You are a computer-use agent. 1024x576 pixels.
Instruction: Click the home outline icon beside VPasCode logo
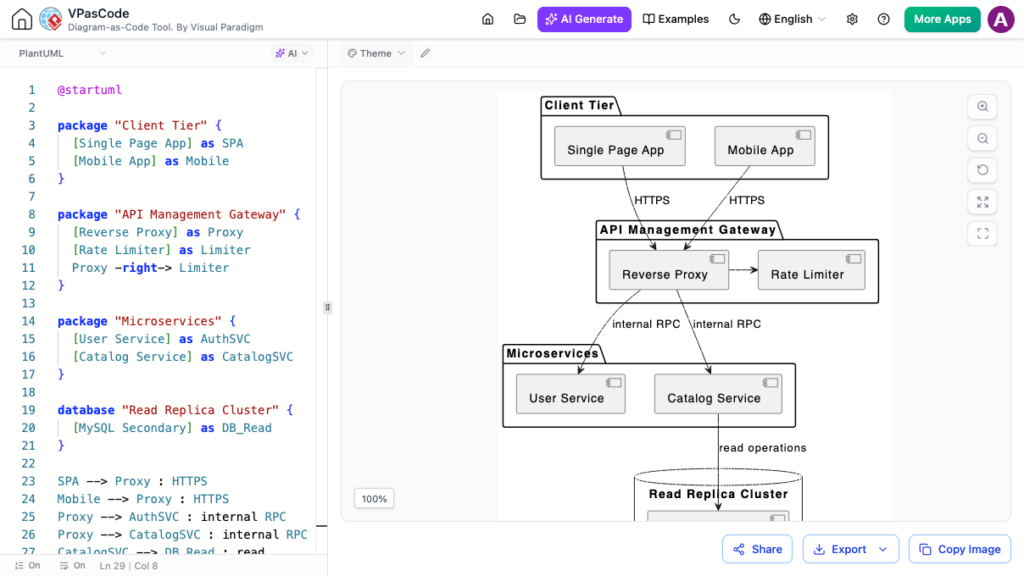(x=22, y=19)
